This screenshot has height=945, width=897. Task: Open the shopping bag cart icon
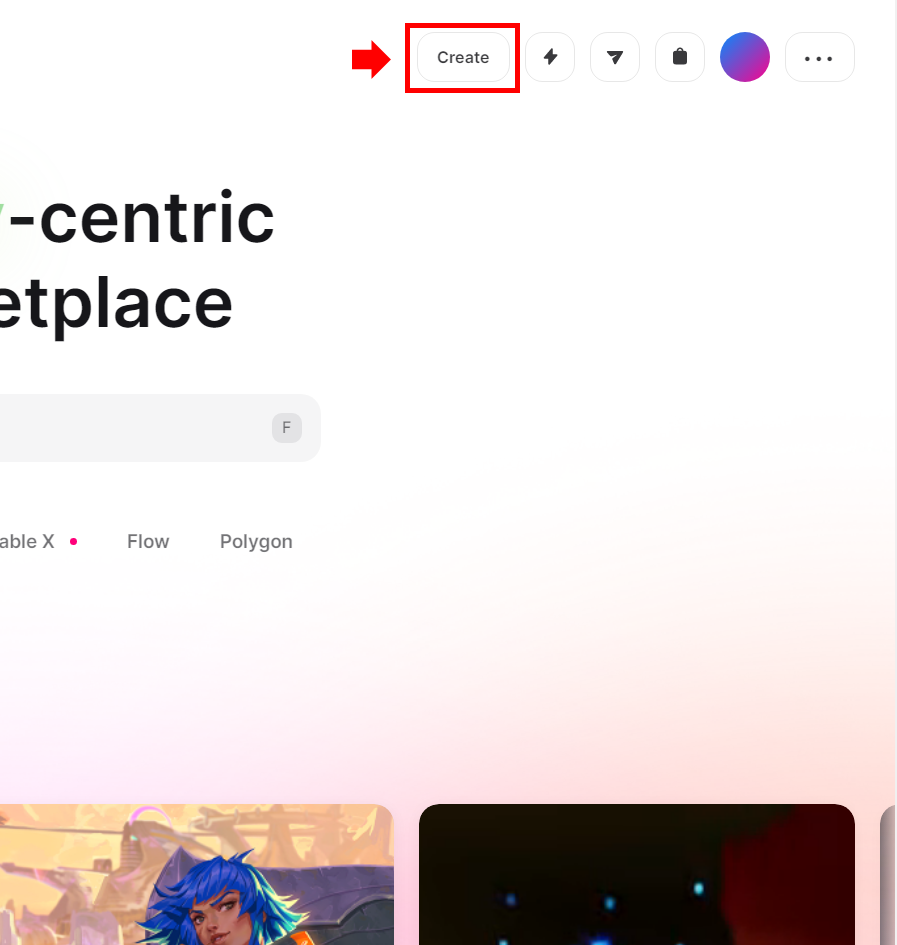pos(680,57)
